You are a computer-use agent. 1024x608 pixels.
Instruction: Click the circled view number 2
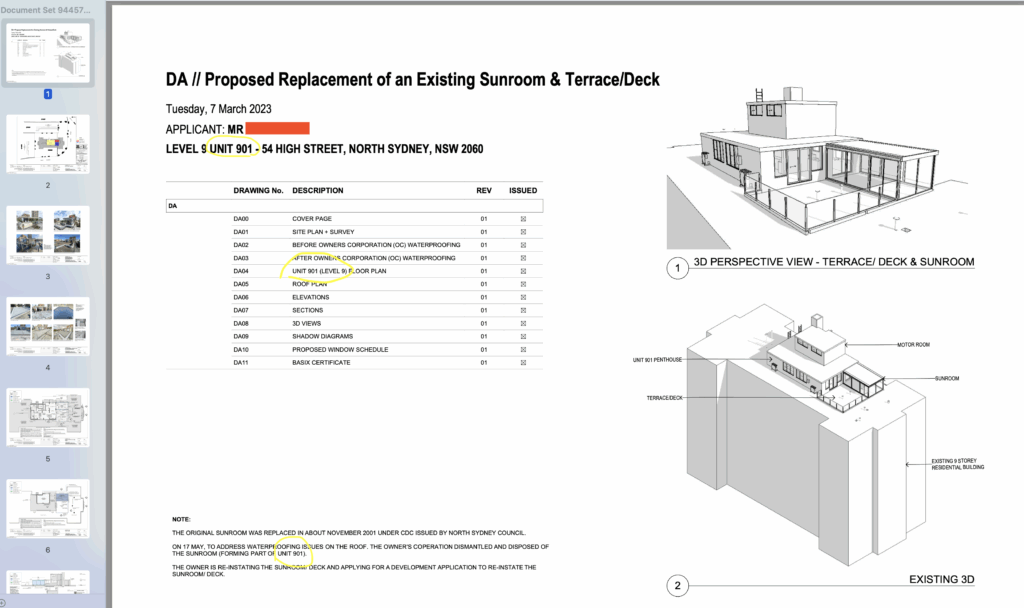pyautogui.click(x=677, y=585)
